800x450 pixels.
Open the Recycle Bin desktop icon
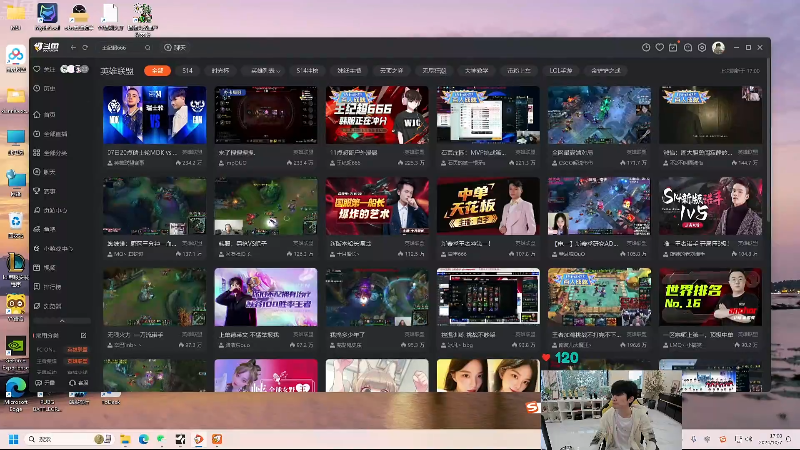tap(15, 226)
